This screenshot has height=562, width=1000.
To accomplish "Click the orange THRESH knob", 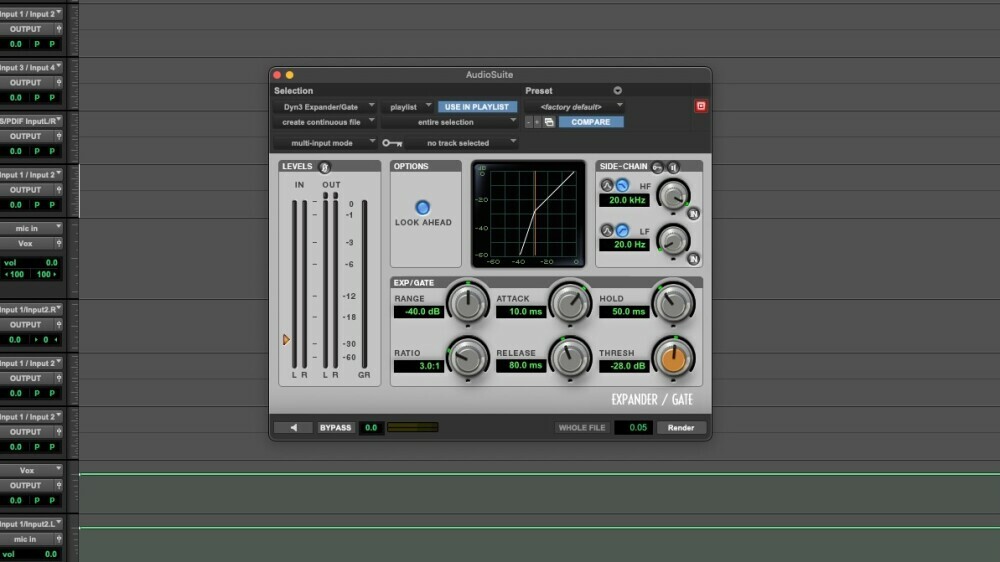I will pyautogui.click(x=673, y=359).
